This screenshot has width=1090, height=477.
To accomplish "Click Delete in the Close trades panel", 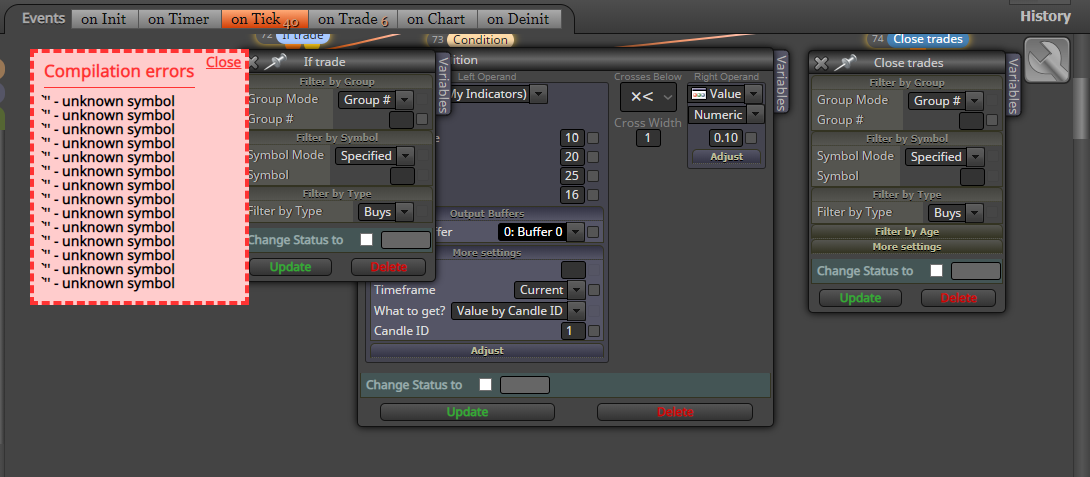I will pyautogui.click(x=959, y=298).
